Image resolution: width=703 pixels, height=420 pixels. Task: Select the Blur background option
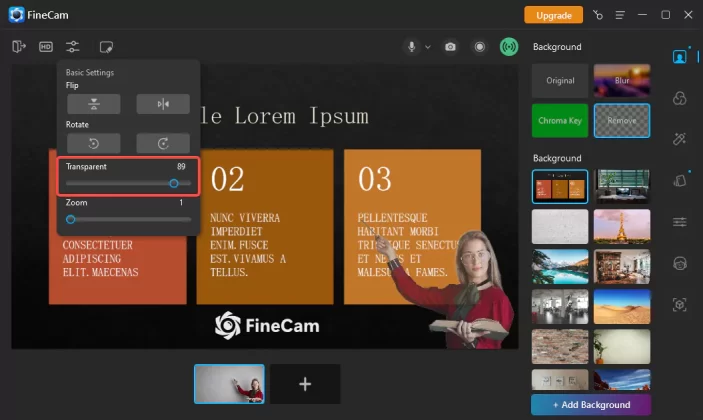click(622, 81)
